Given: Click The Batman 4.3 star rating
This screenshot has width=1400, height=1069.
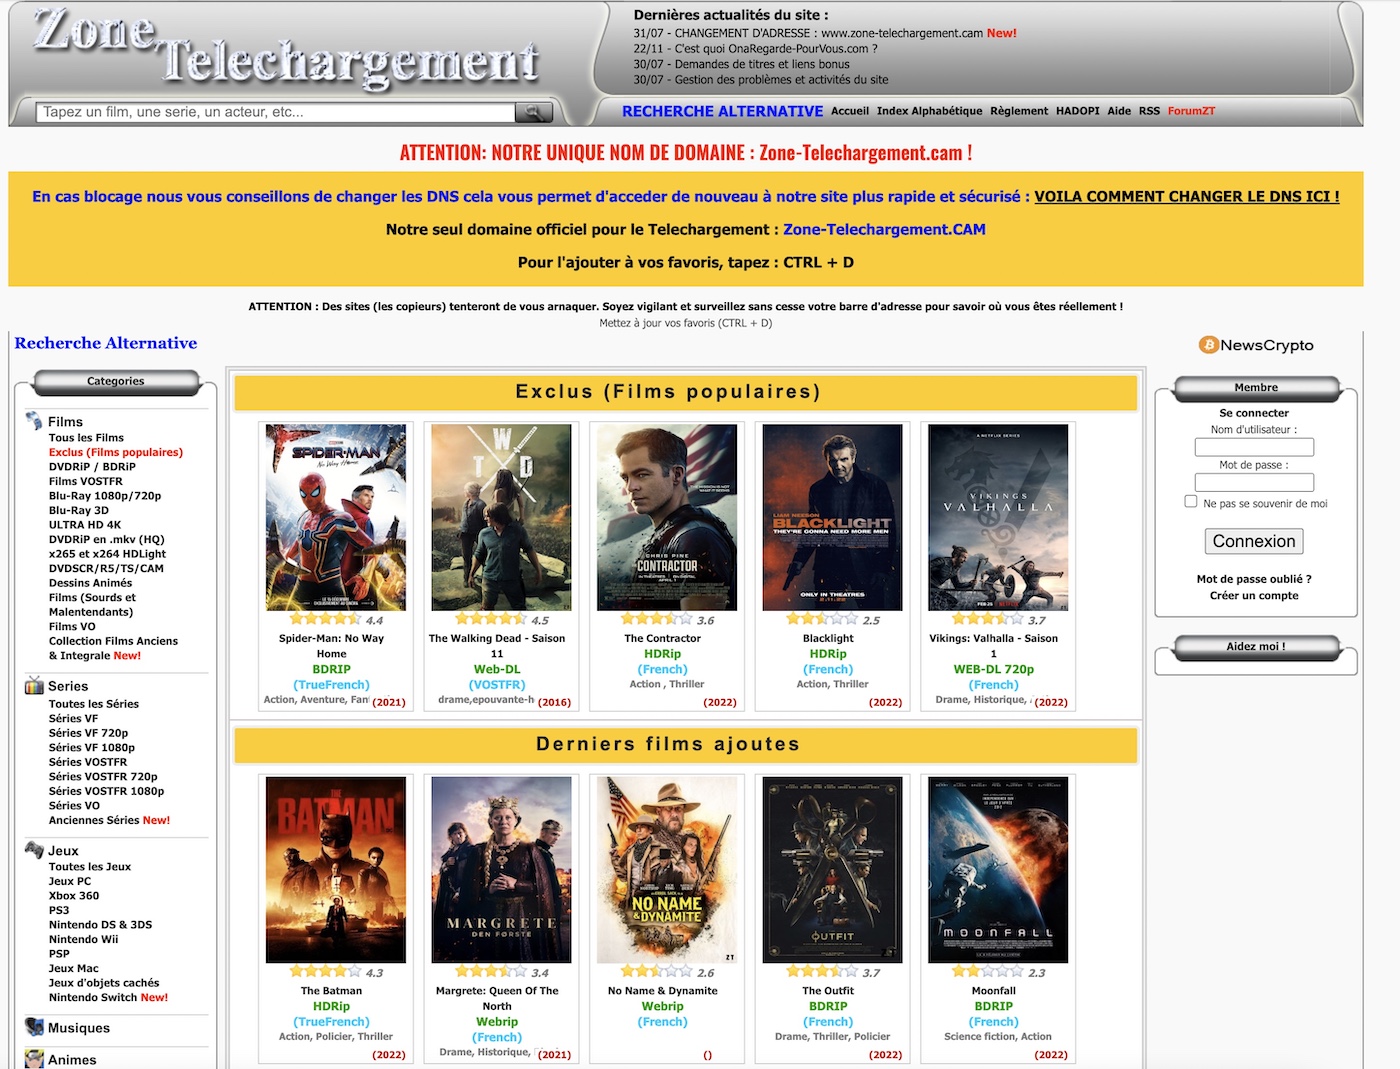Looking at the screenshot, I should (325, 972).
